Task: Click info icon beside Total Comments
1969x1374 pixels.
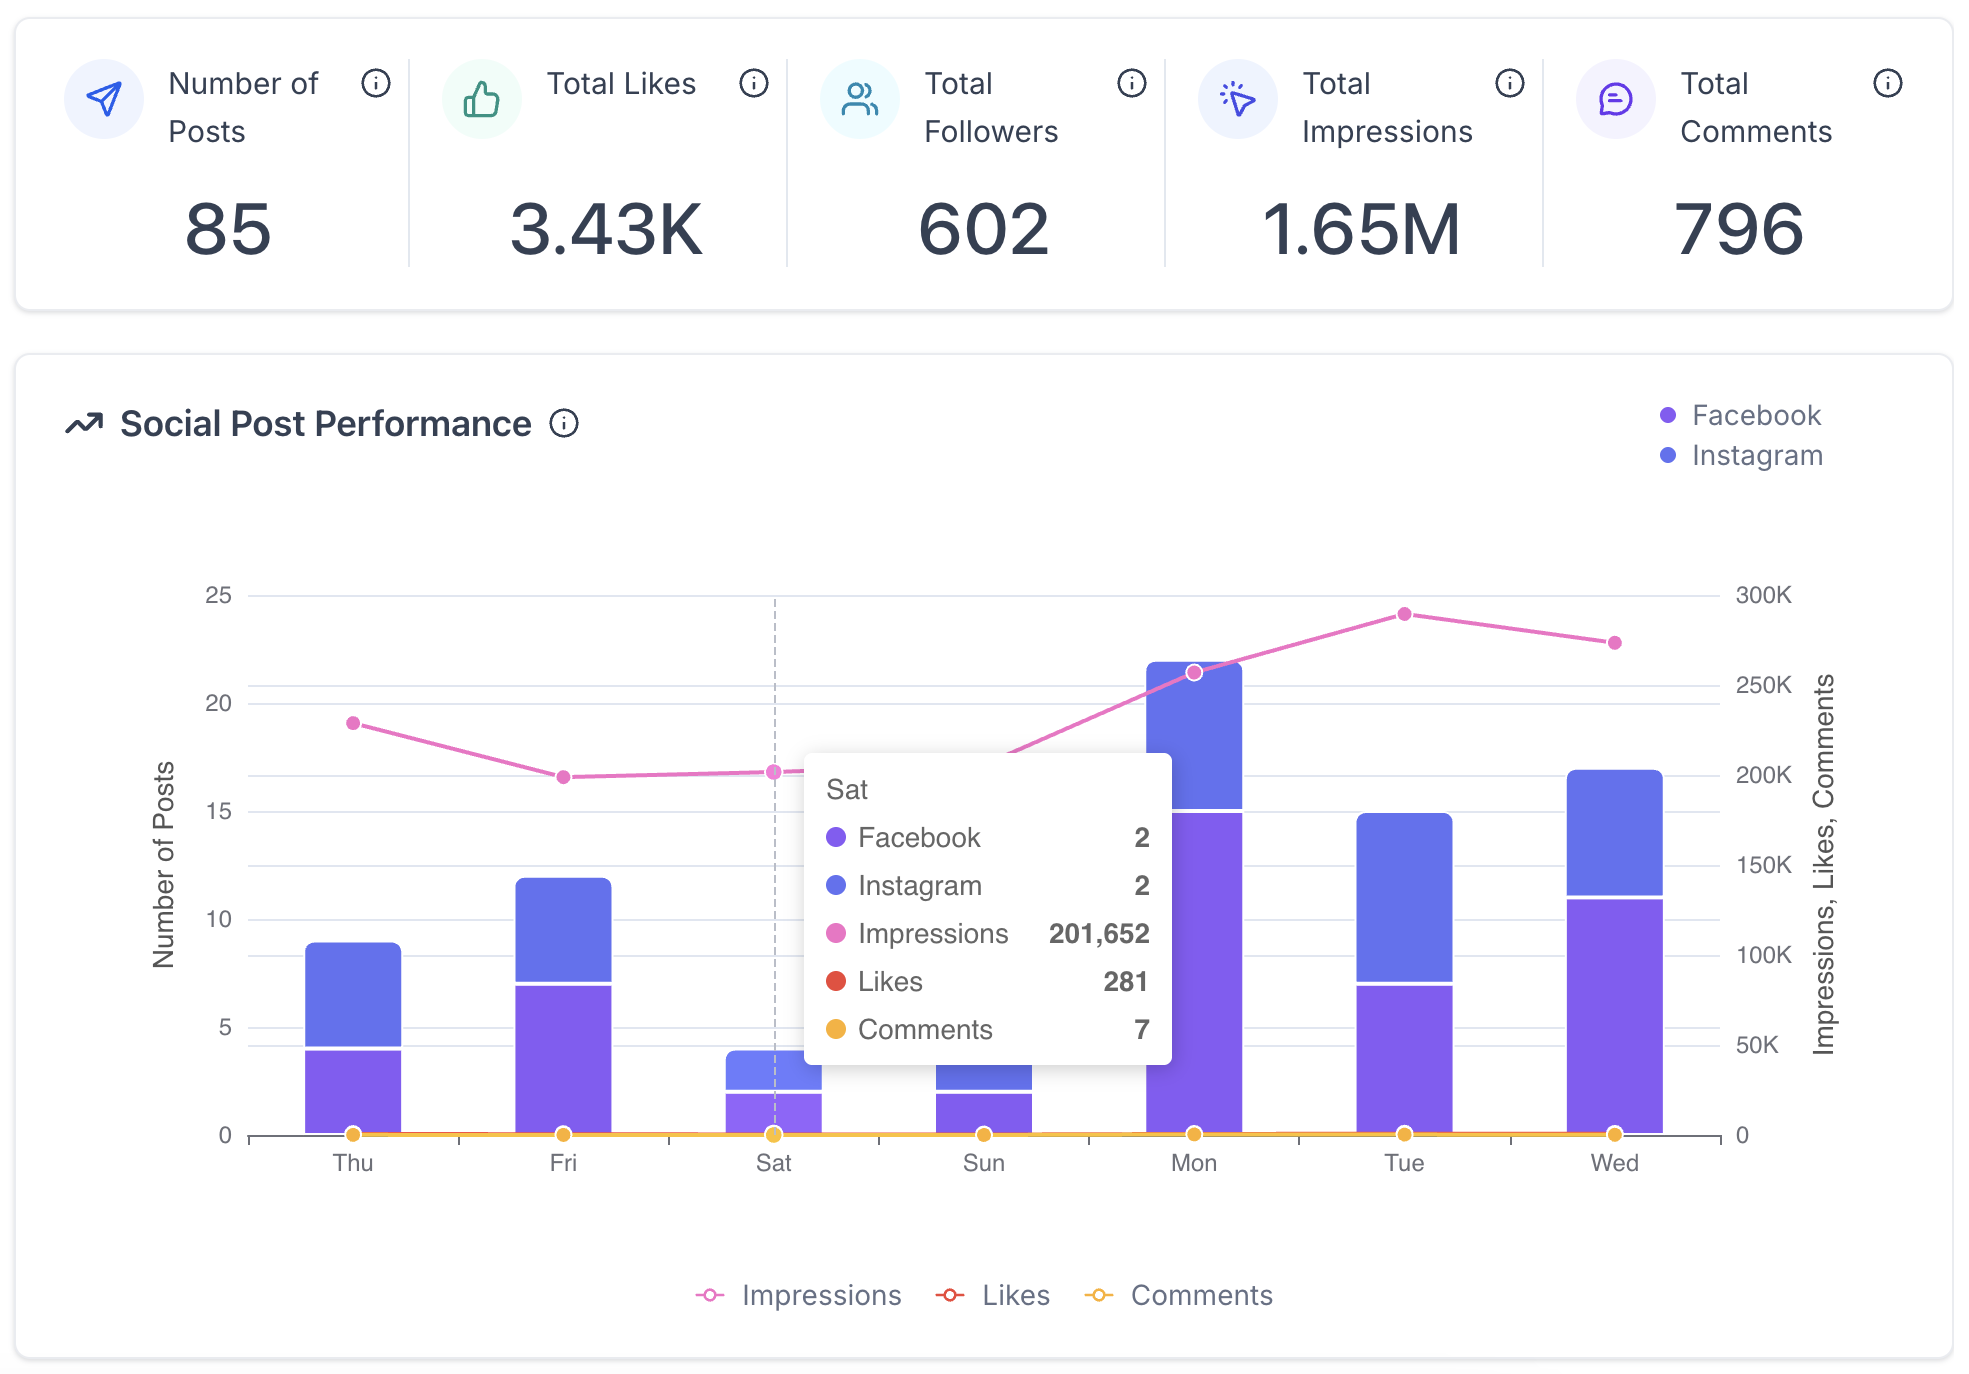Action: (1888, 83)
